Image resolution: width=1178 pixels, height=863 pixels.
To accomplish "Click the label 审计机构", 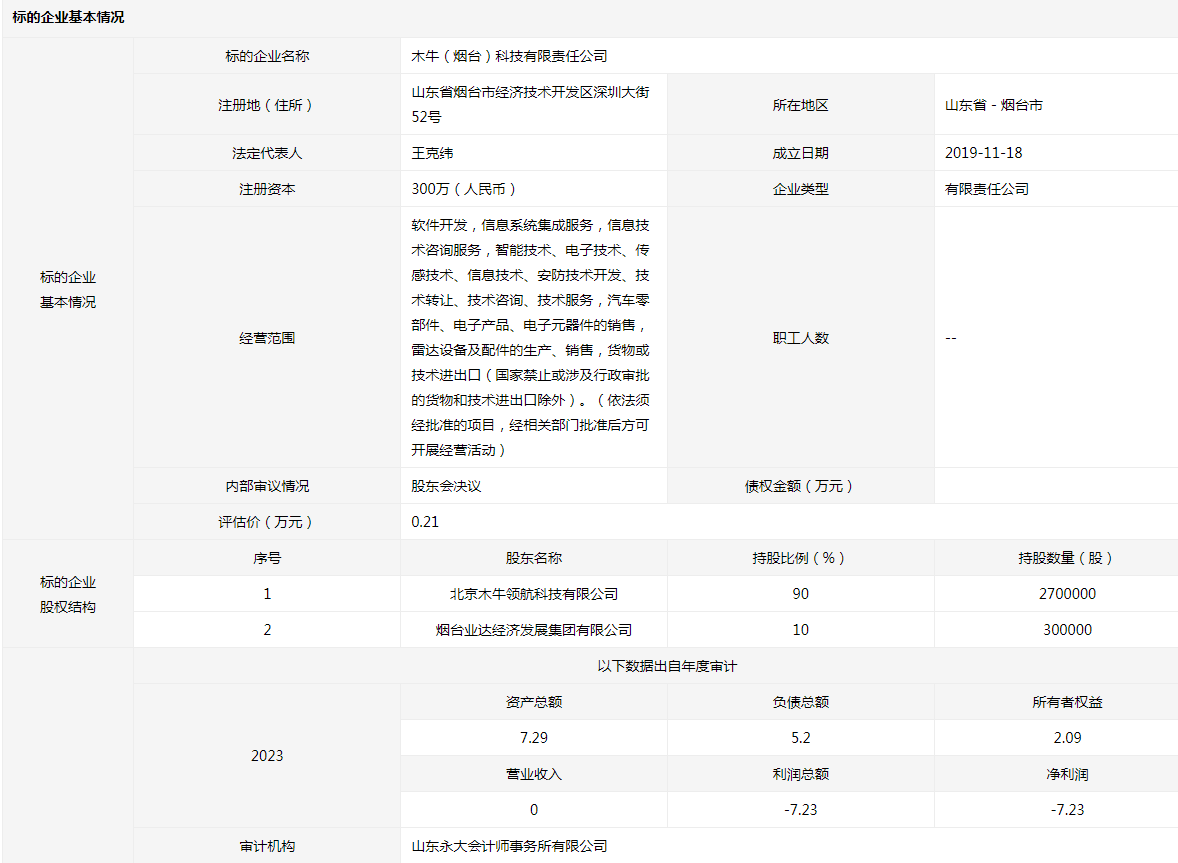I will click(267, 847).
